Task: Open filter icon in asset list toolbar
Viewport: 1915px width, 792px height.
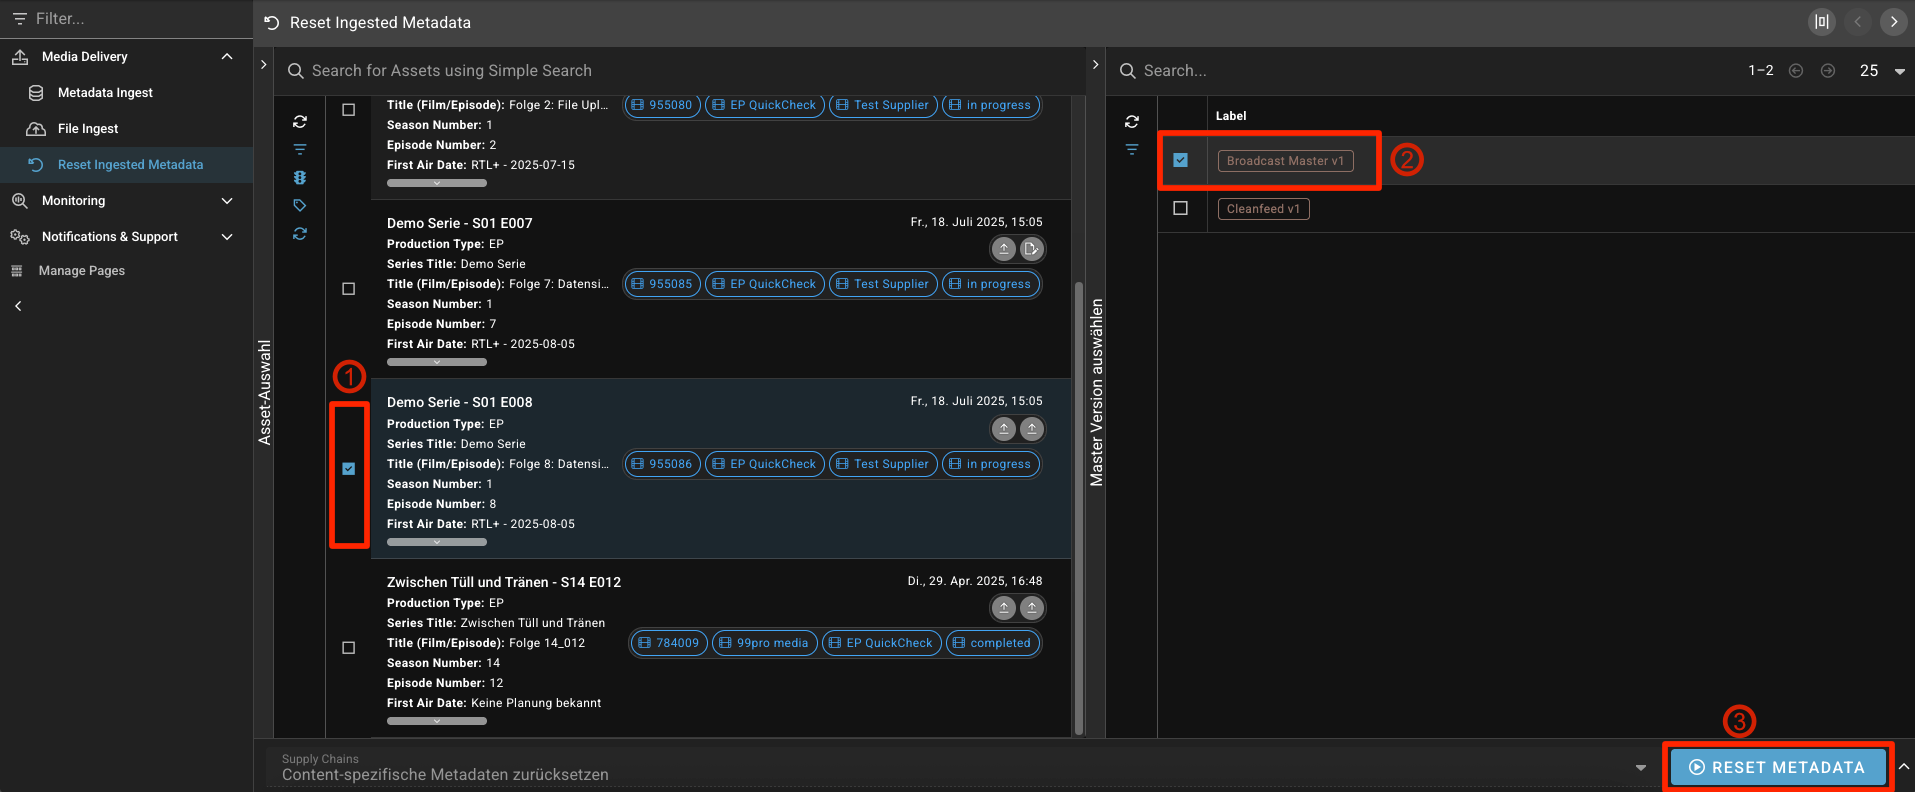Action: point(300,150)
